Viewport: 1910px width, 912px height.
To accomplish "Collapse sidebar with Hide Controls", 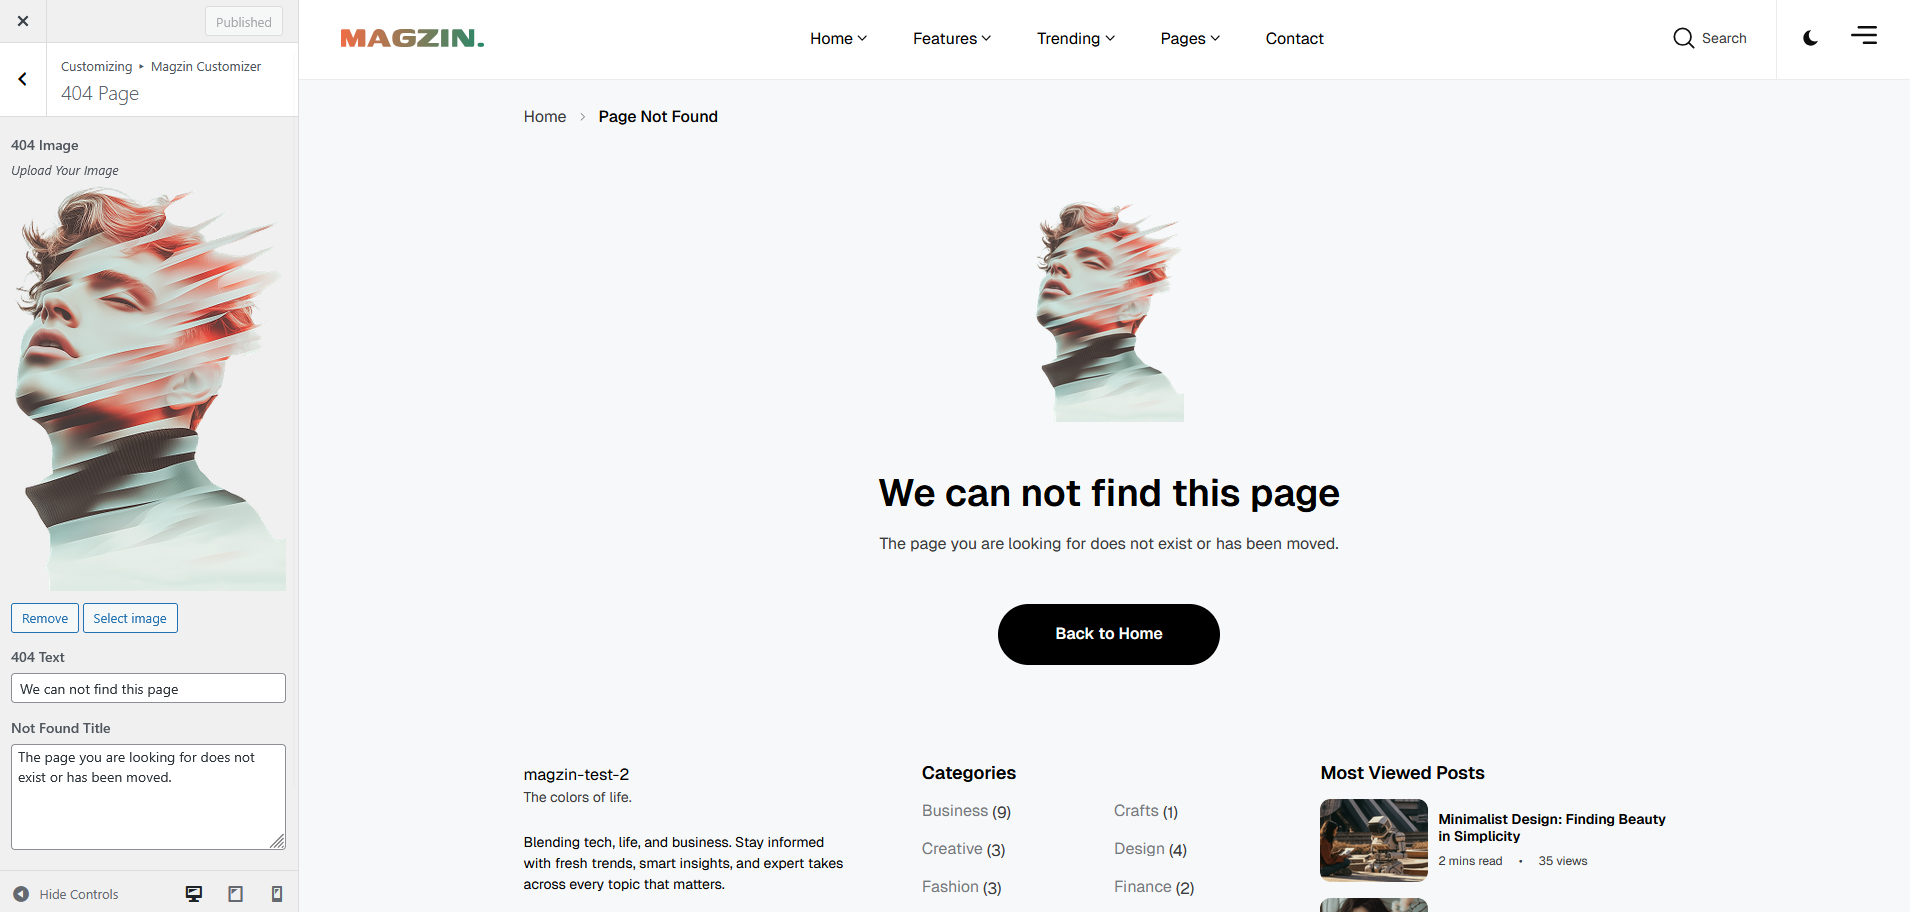I will point(66,894).
